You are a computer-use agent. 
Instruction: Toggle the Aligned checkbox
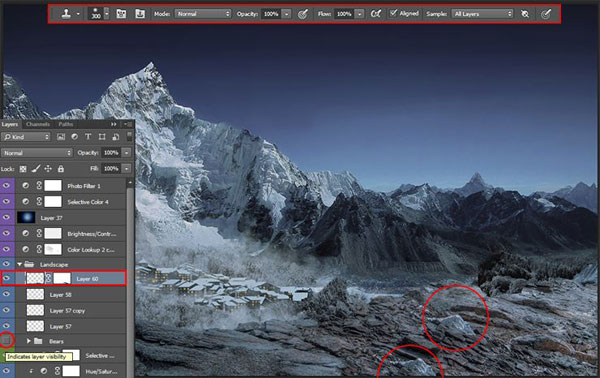(x=393, y=13)
